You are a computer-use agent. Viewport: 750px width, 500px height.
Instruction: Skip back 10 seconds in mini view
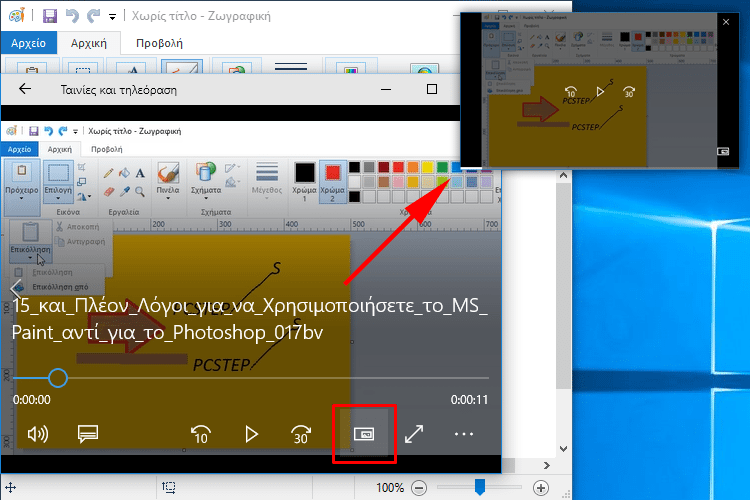(x=571, y=91)
